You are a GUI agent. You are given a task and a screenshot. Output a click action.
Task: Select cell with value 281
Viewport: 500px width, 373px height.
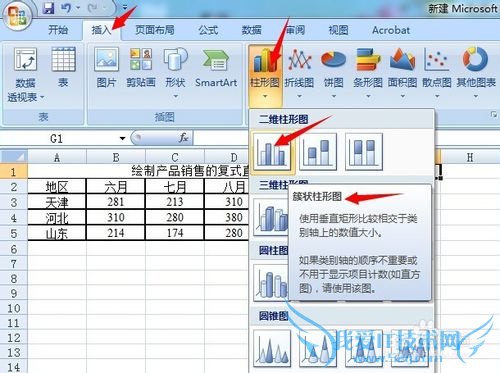116,202
